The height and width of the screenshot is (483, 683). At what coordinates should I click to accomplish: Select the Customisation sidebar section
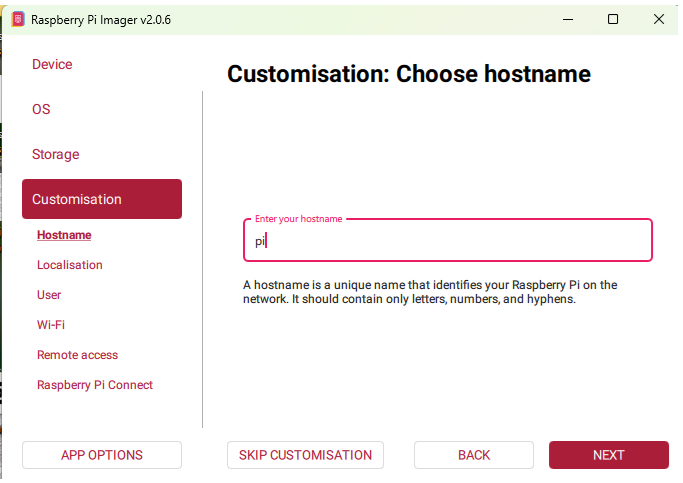click(x=101, y=199)
